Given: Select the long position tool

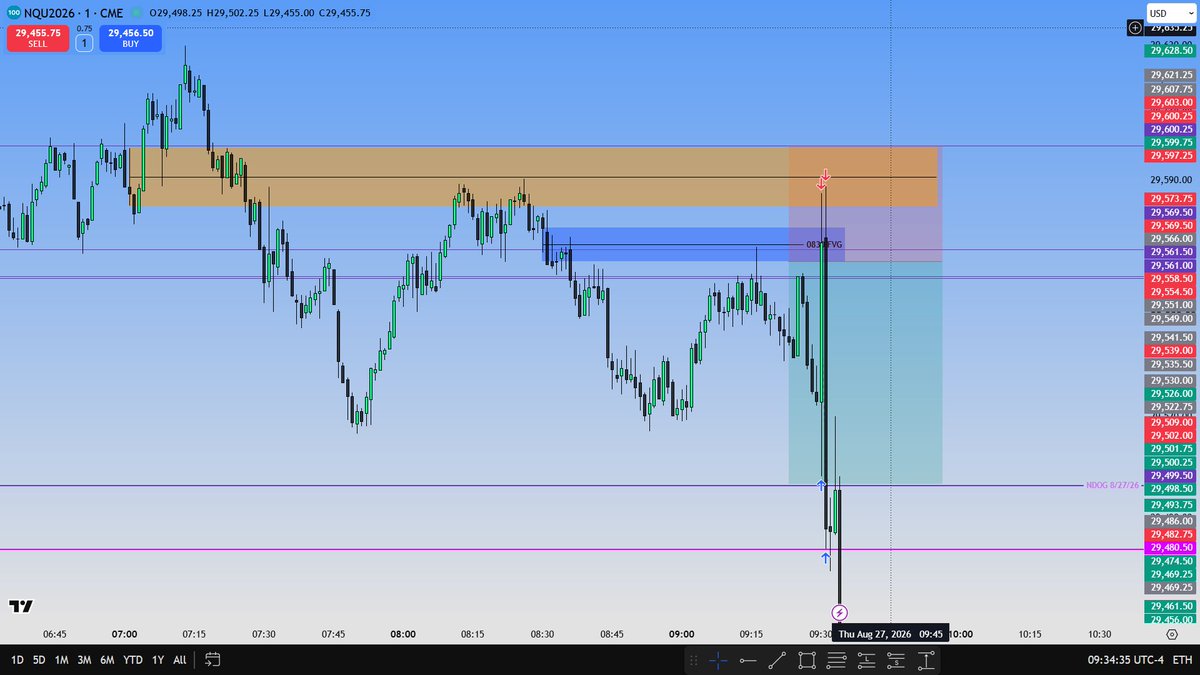Looking at the screenshot, I should [x=868, y=660].
